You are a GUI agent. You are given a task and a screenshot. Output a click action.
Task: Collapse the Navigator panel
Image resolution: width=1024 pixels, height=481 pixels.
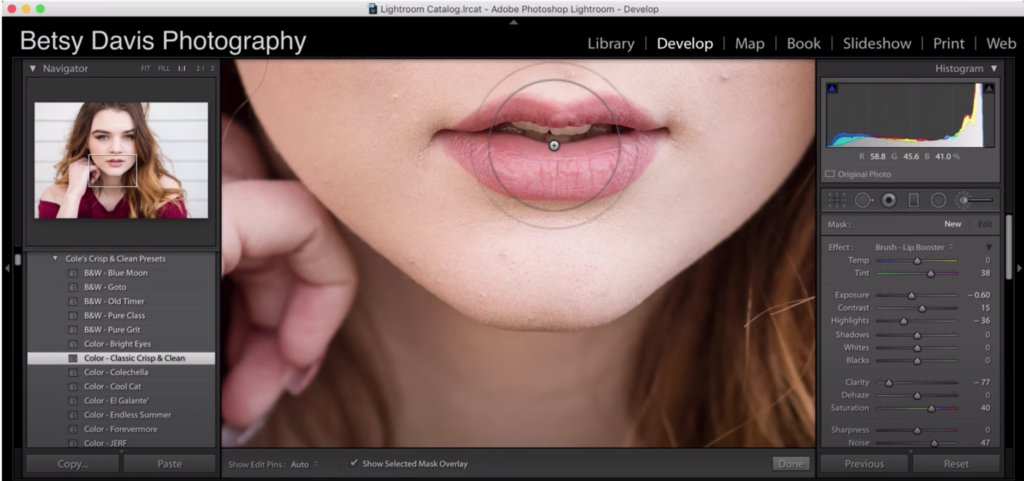33,69
